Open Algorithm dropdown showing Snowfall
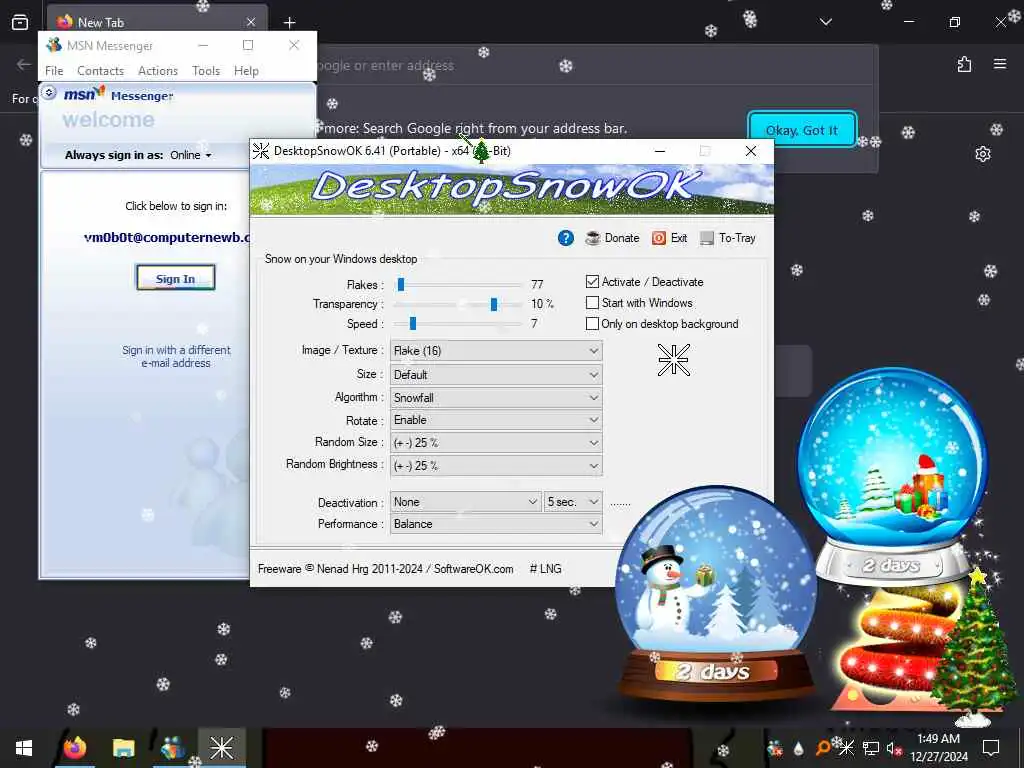1024x768 pixels. [496, 398]
